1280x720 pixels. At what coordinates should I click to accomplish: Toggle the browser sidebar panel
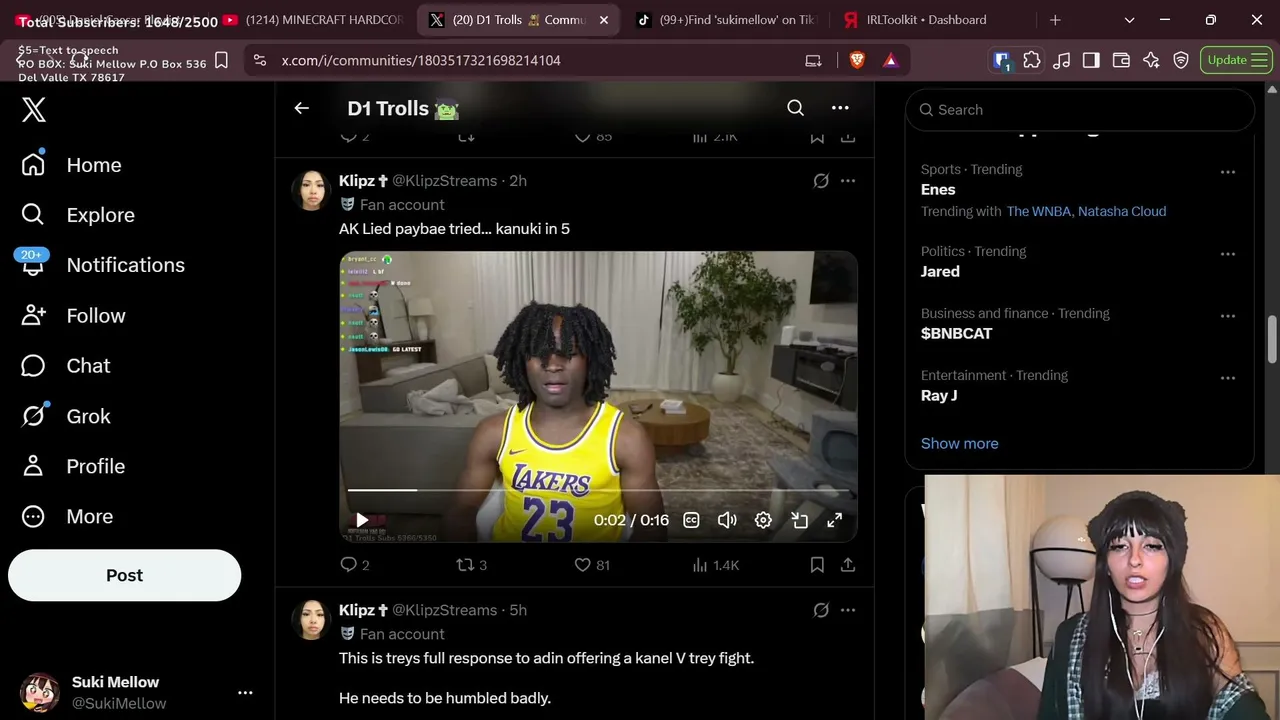click(1091, 60)
